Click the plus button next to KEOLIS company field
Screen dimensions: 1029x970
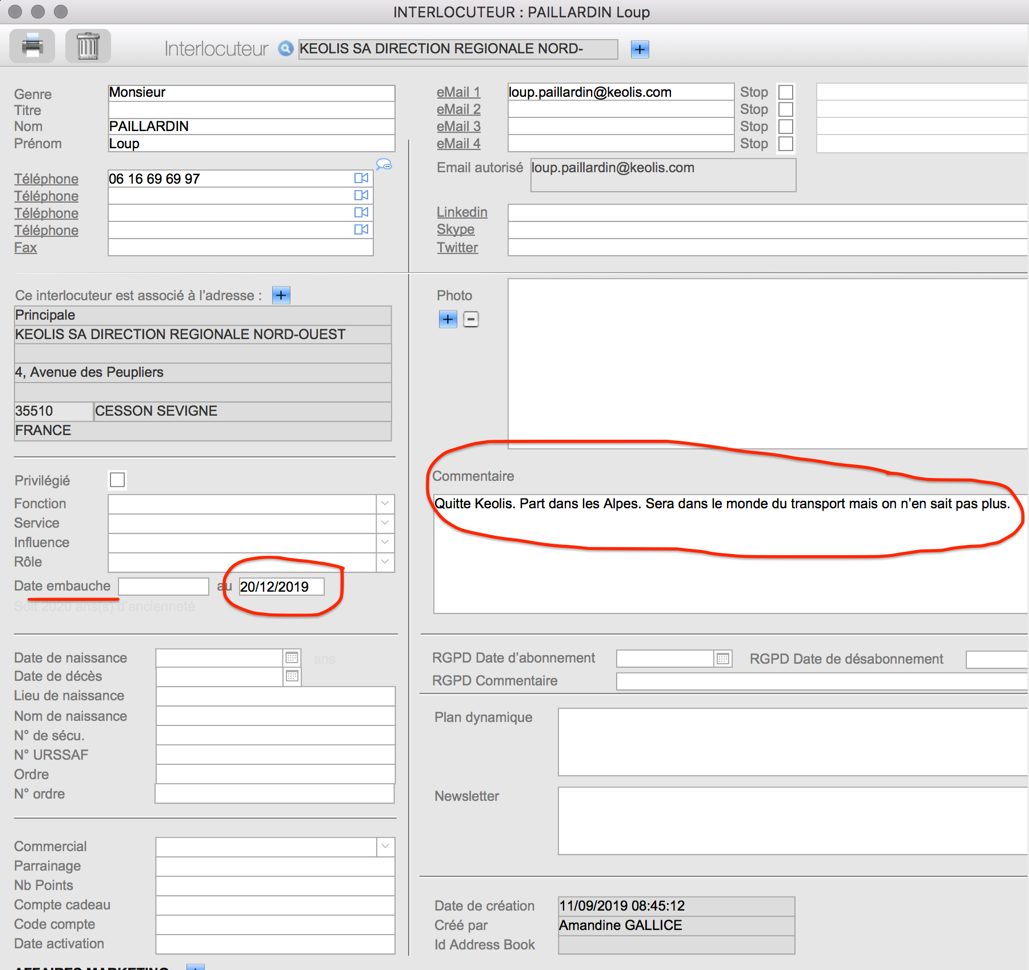tap(640, 49)
